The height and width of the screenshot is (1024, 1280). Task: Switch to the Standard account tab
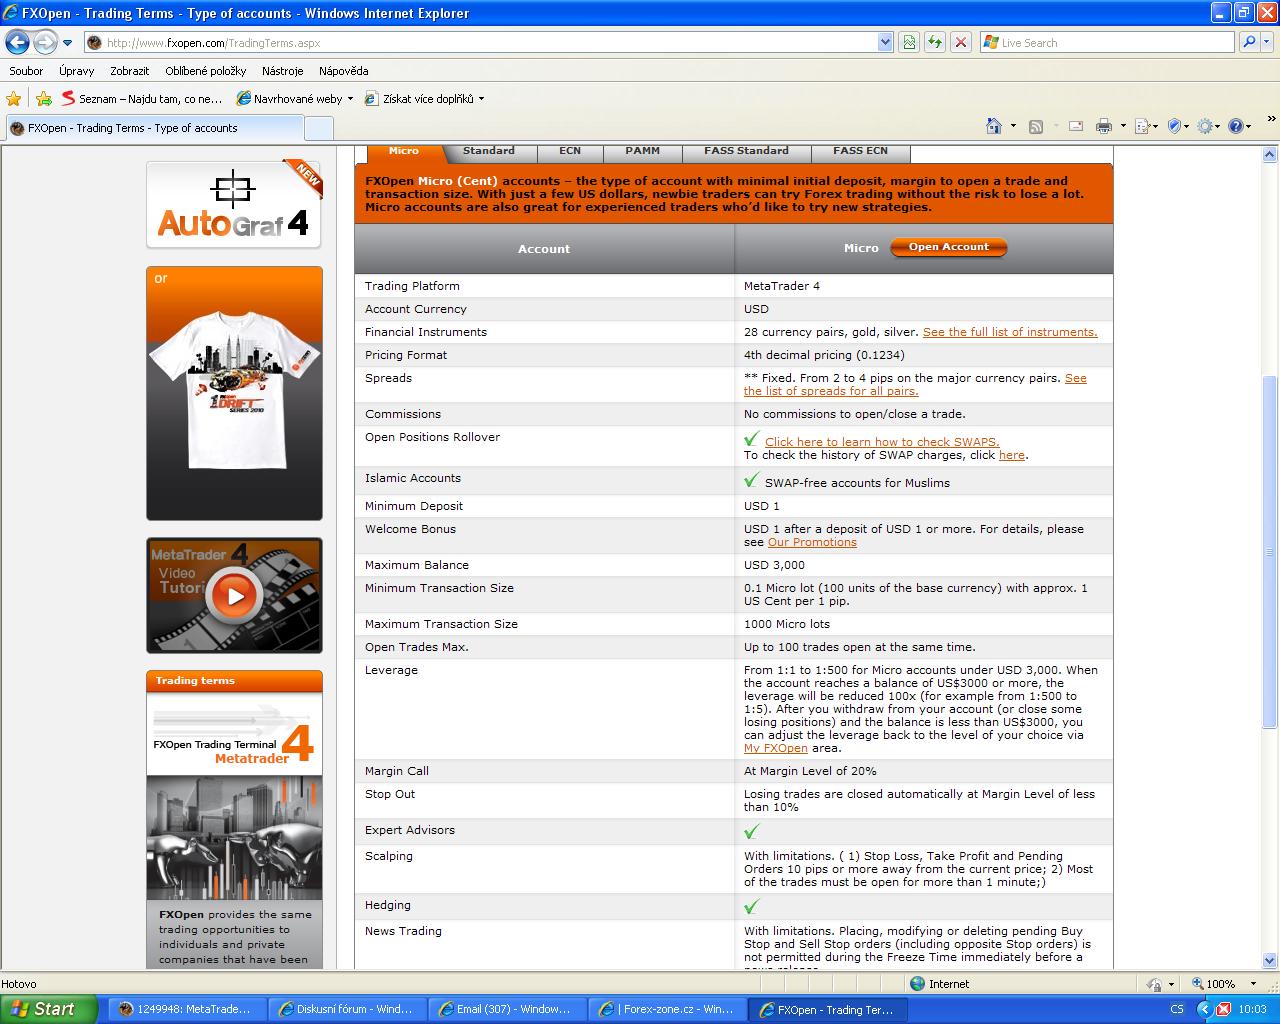489,151
